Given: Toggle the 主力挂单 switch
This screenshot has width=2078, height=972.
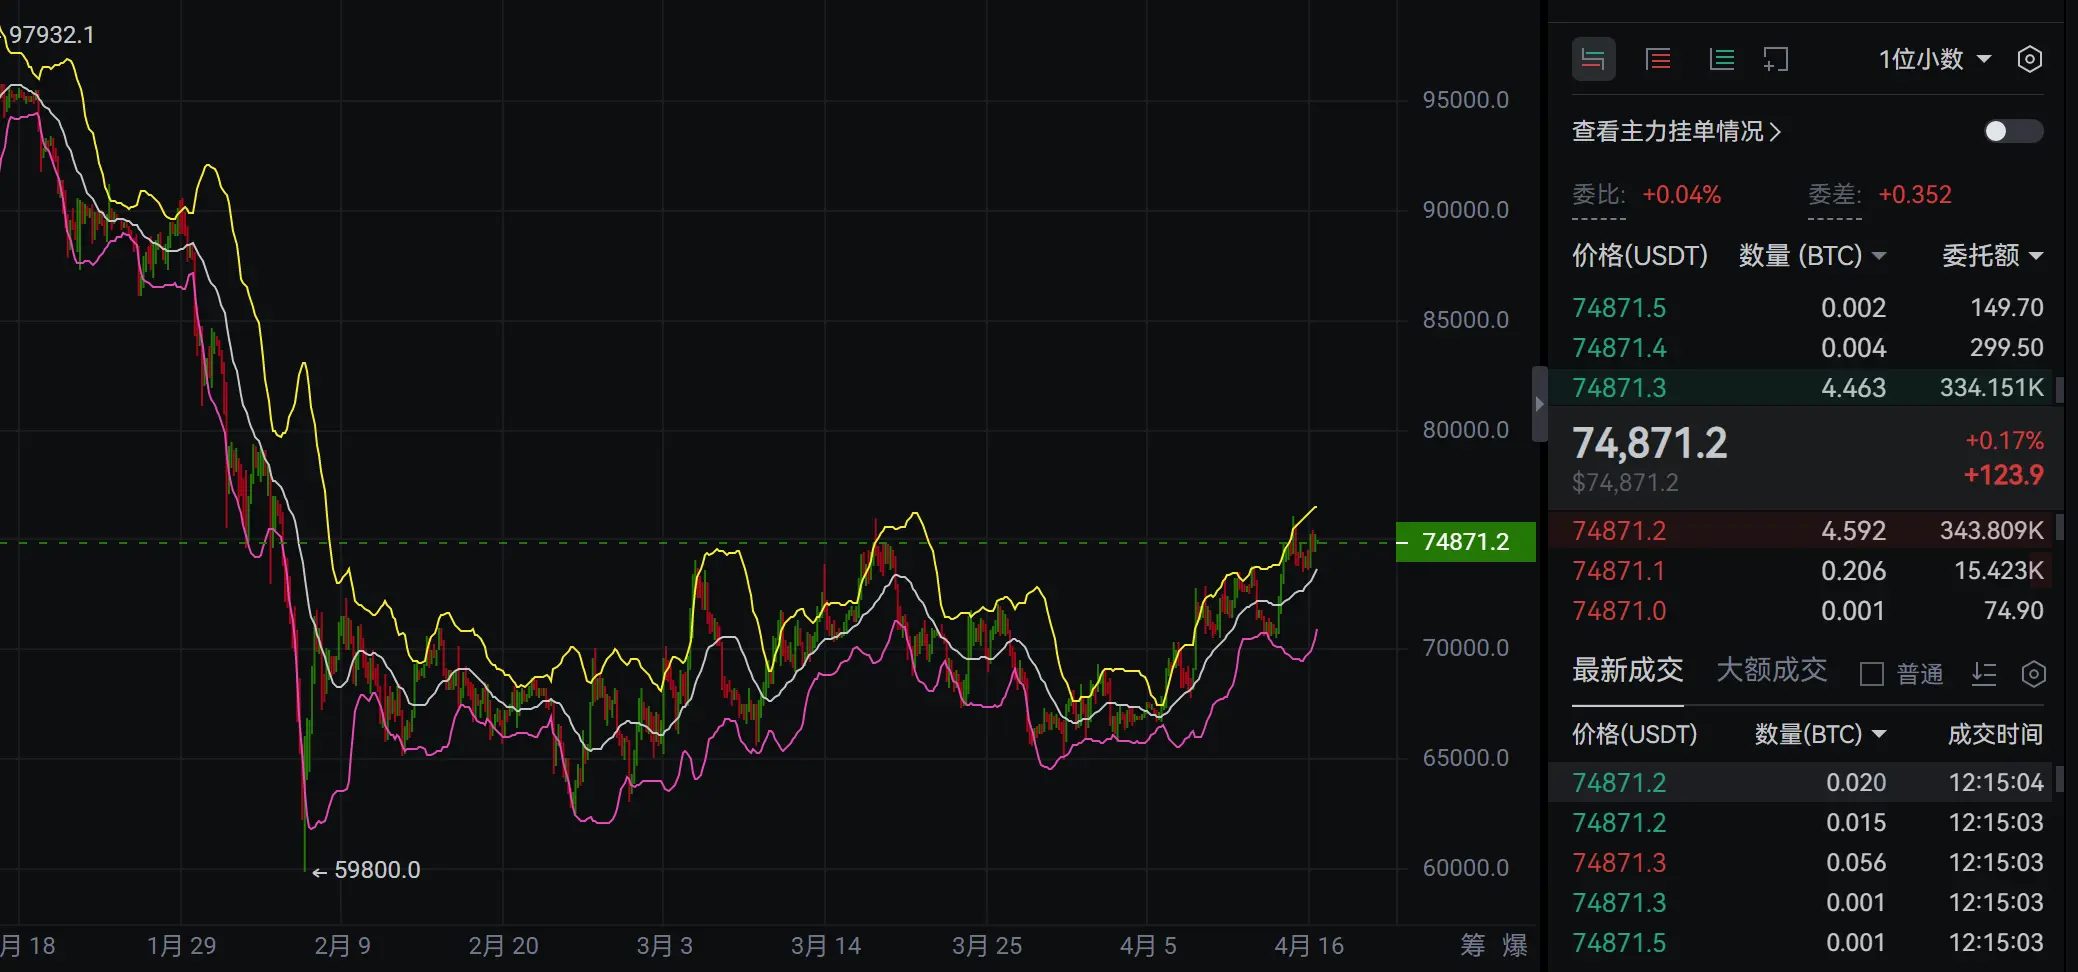Looking at the screenshot, I should tap(2014, 131).
